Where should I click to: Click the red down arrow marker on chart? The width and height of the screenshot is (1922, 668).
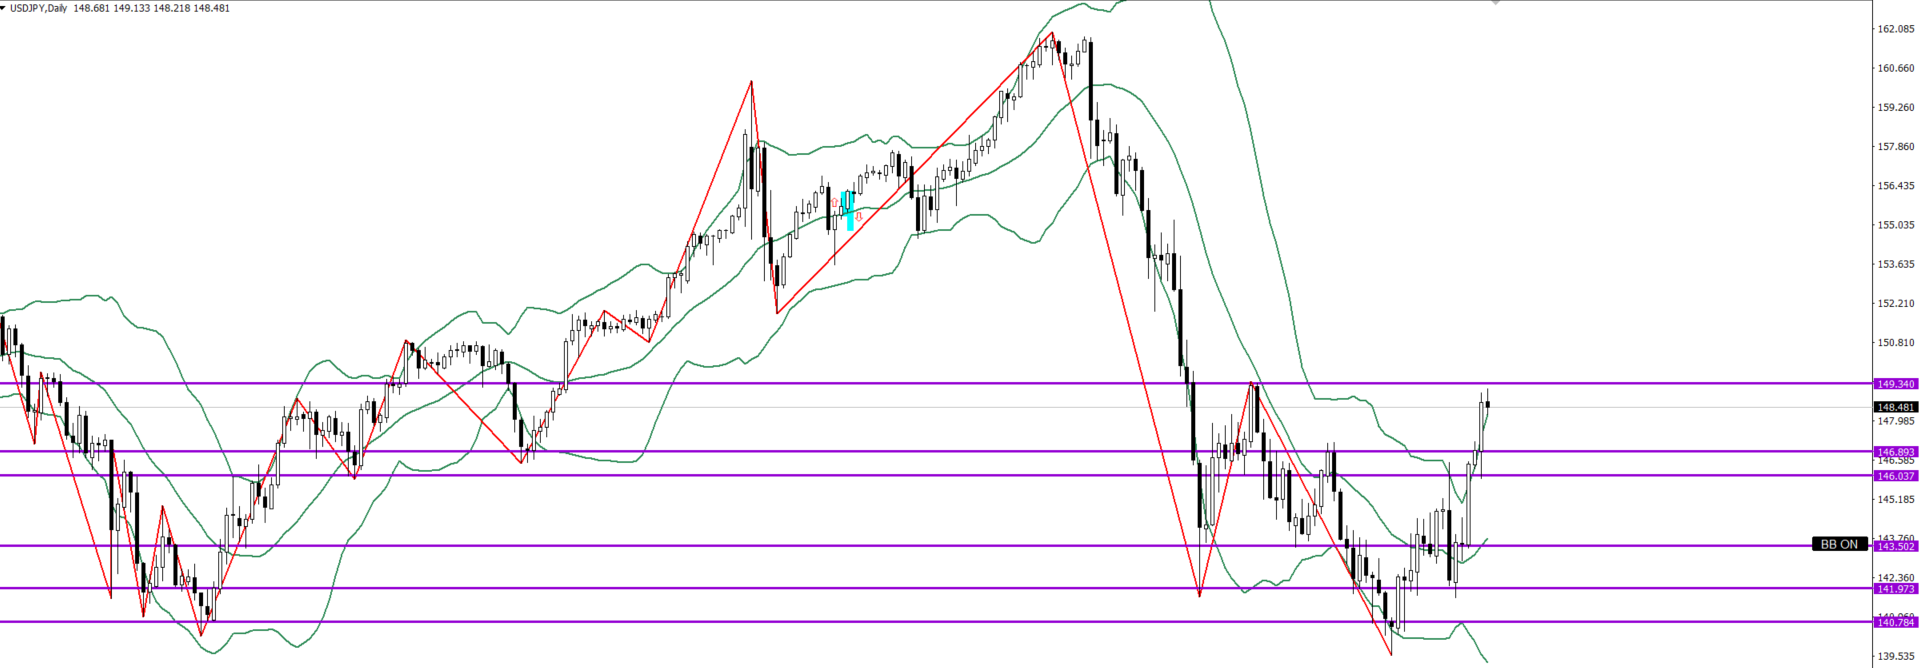click(x=859, y=216)
